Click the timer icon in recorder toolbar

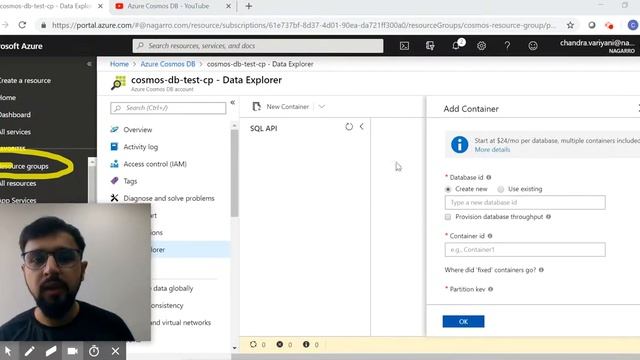click(94, 351)
